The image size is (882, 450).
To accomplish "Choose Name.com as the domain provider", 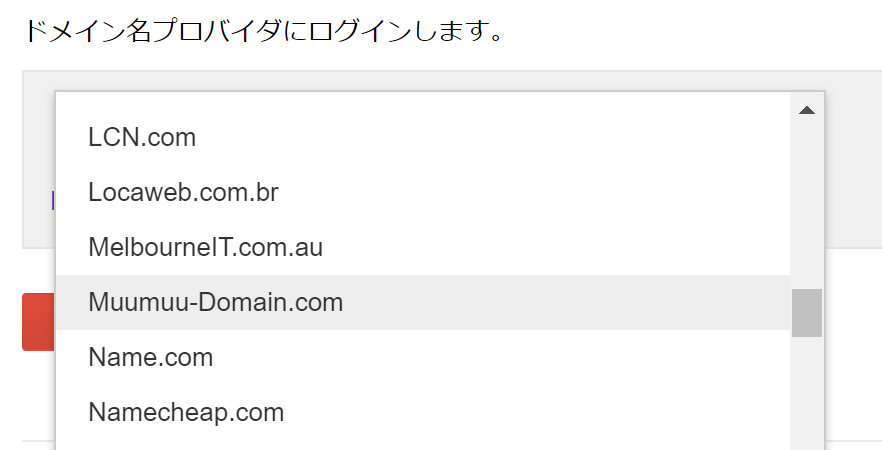I will pos(150,357).
